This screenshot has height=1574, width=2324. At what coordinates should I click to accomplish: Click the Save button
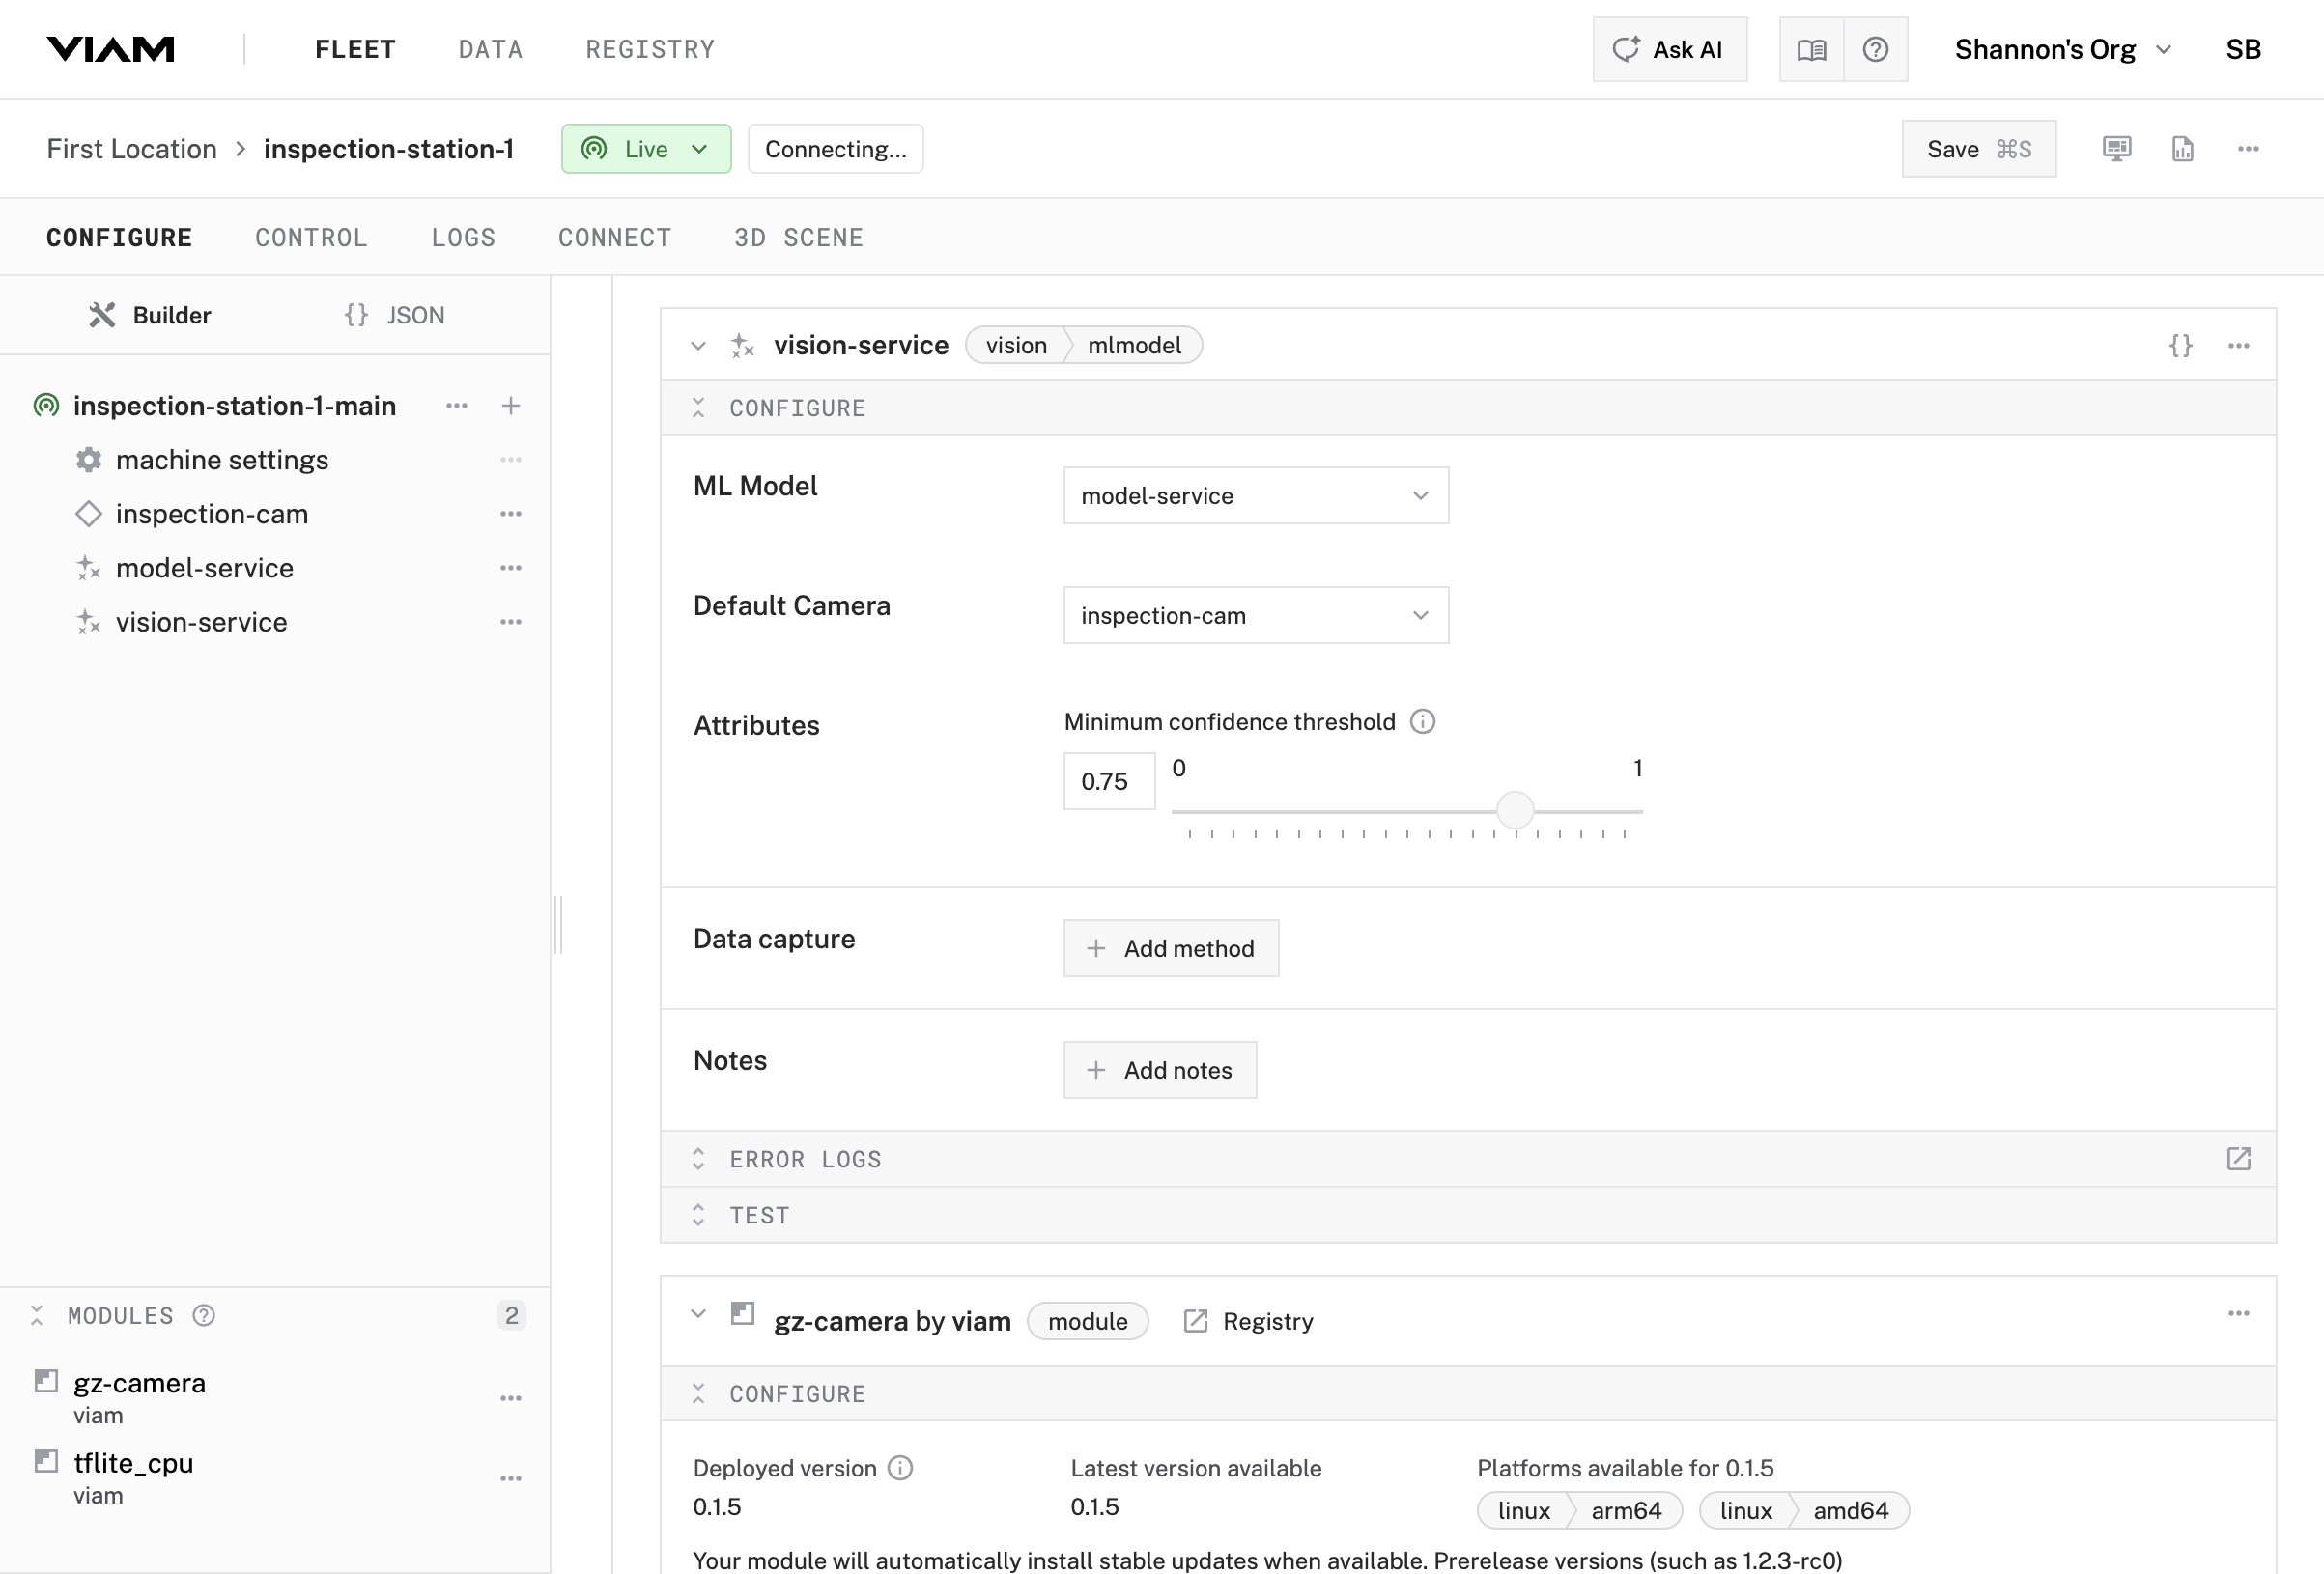pyautogui.click(x=1977, y=149)
